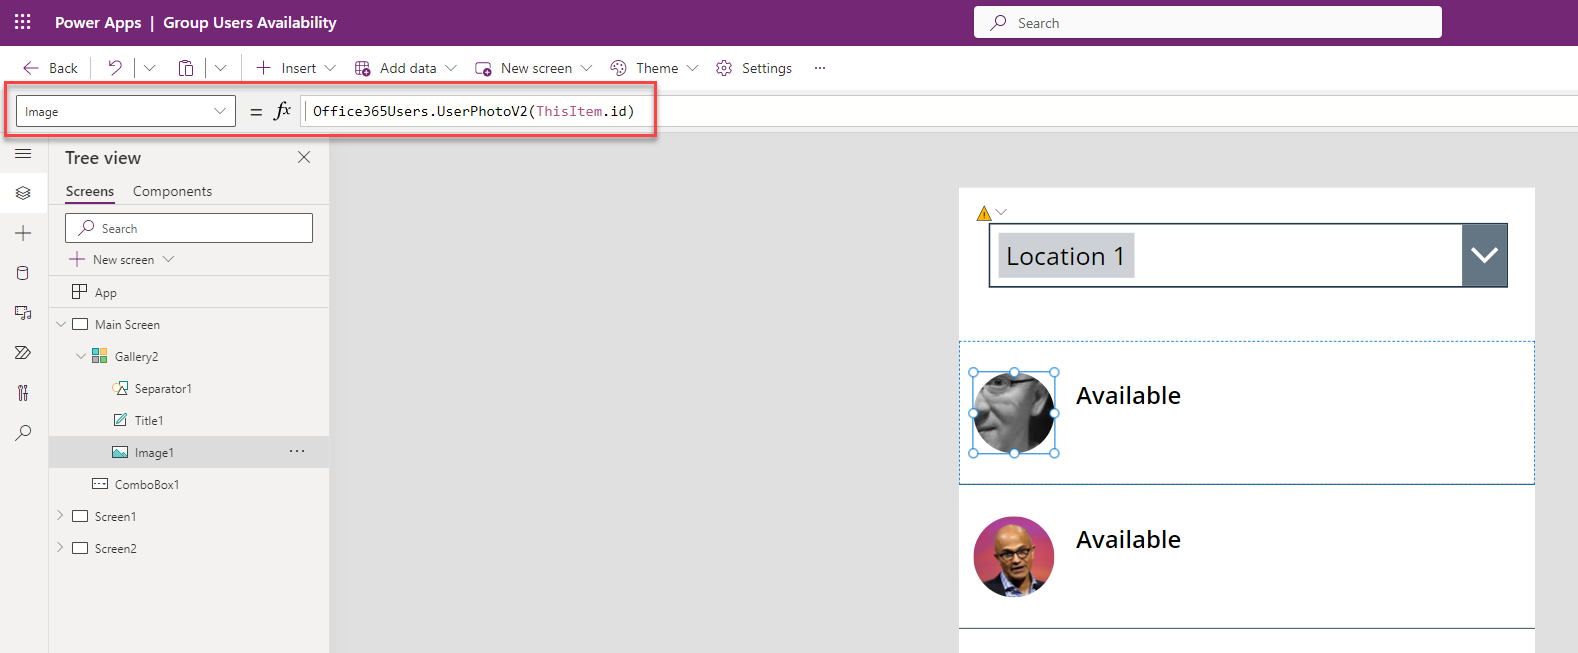
Task: Open the Insert plus icon in left rail
Action: tap(23, 233)
